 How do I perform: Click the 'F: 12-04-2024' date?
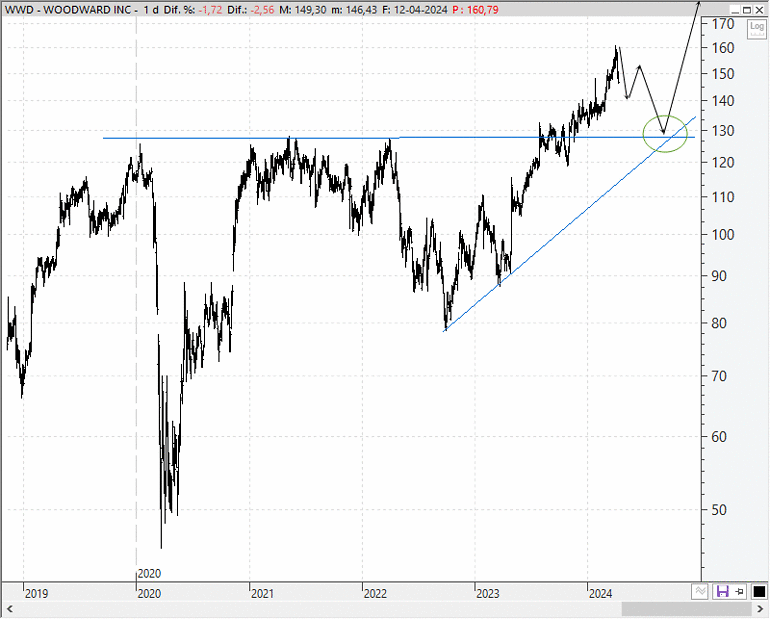click(412, 10)
